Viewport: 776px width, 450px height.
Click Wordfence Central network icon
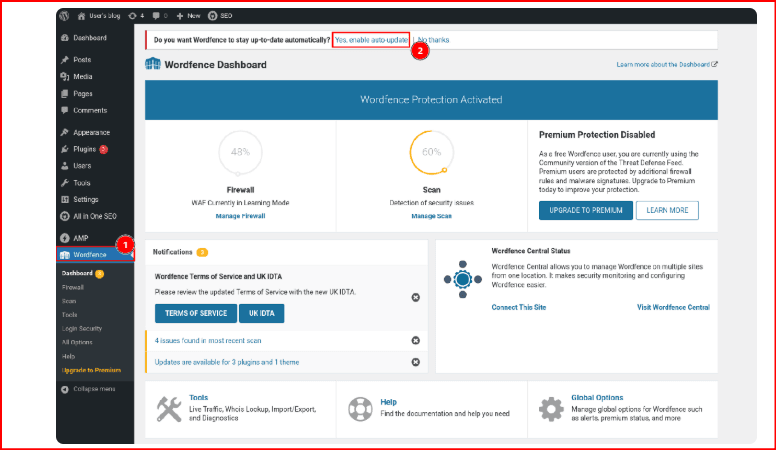pos(463,280)
